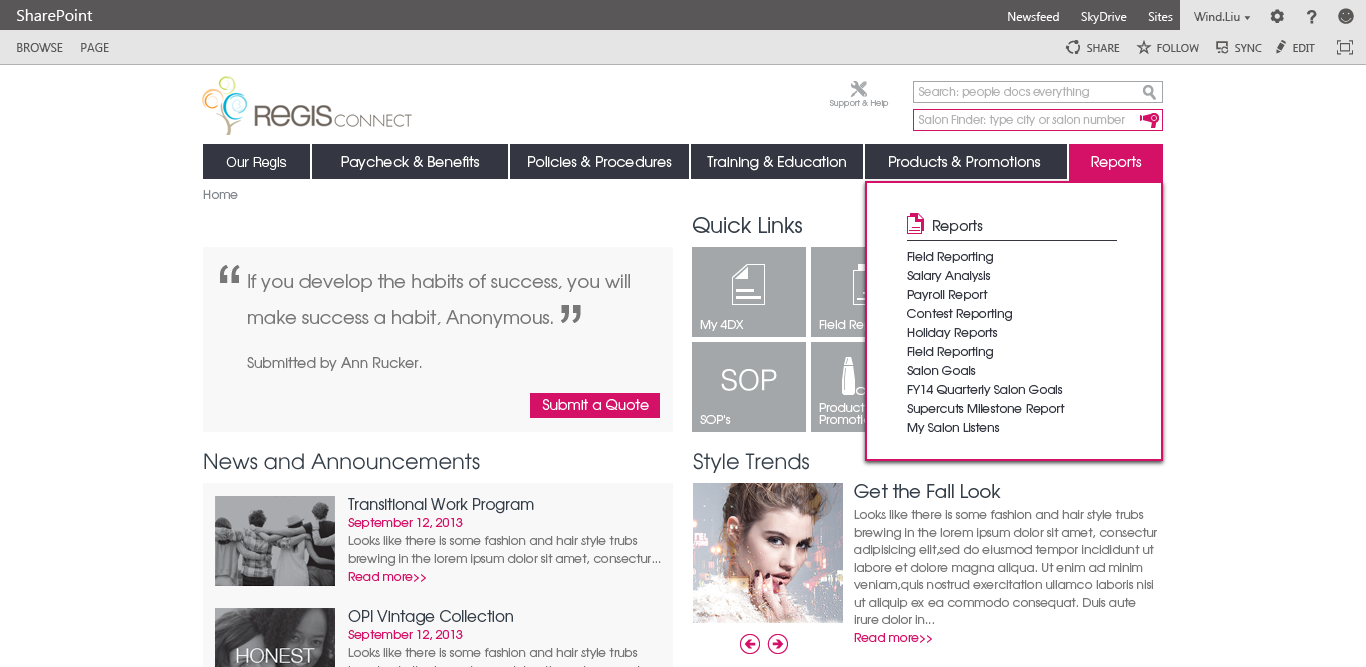Select Holiday Reports in Reports menu
Viewport: 1366px width, 667px height.
[952, 333]
